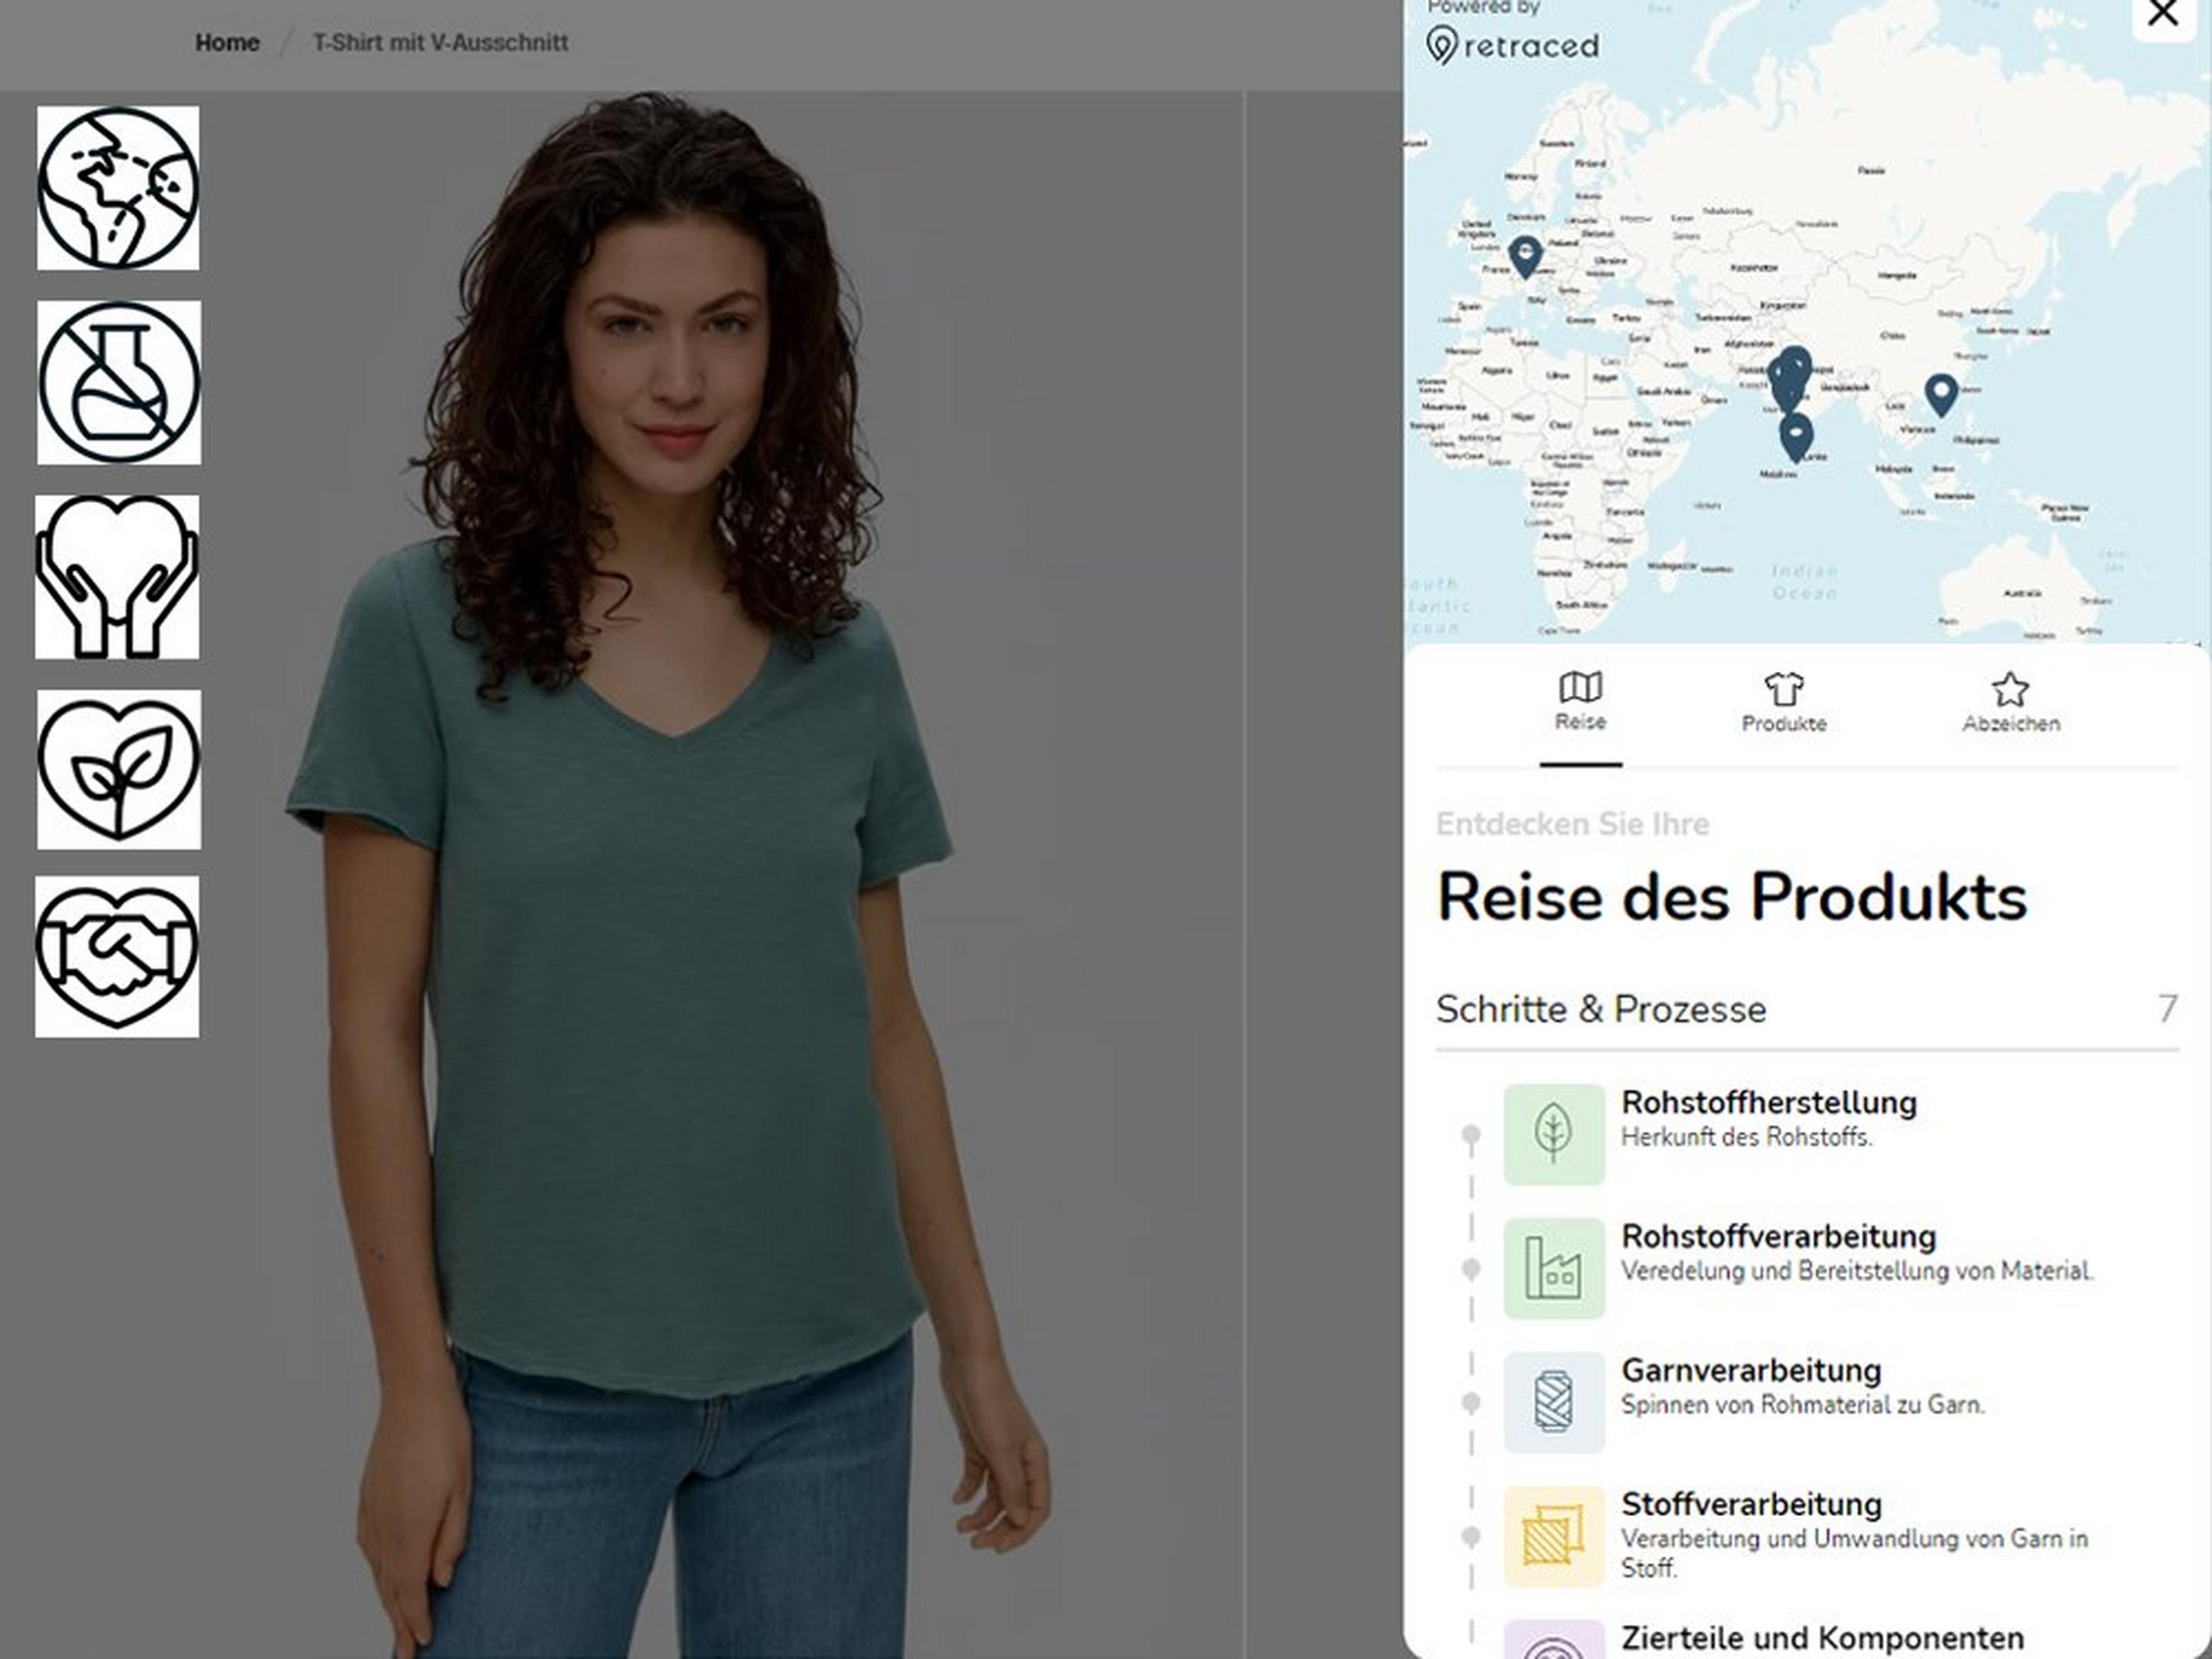Open the Abzeichen tab
Image resolution: width=2212 pixels, height=1659 pixels.
pyautogui.click(x=2010, y=704)
